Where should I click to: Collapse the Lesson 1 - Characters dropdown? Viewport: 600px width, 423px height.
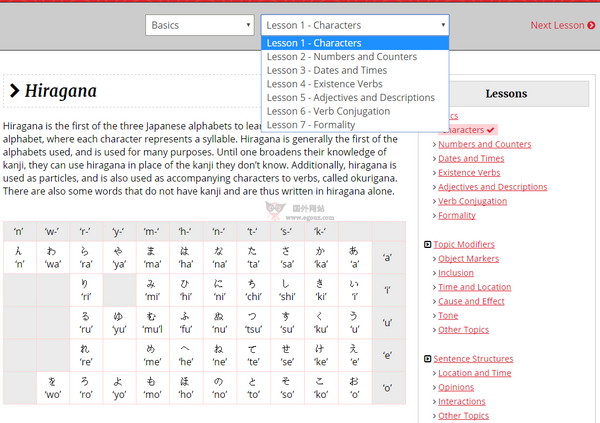point(354,25)
